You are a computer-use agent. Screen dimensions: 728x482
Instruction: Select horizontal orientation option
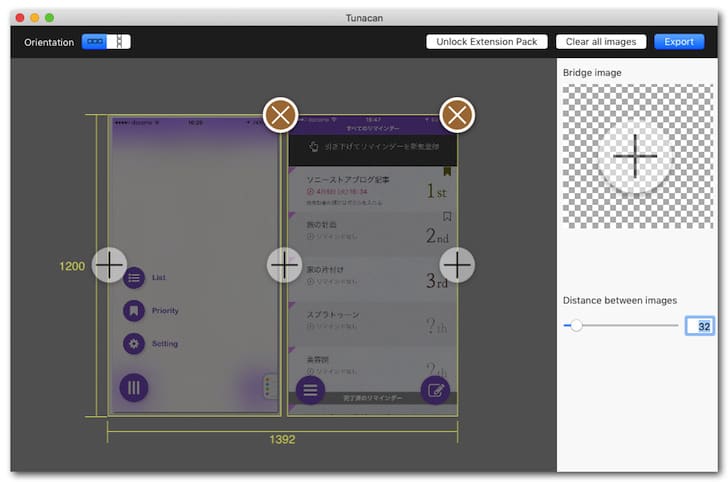(94, 42)
